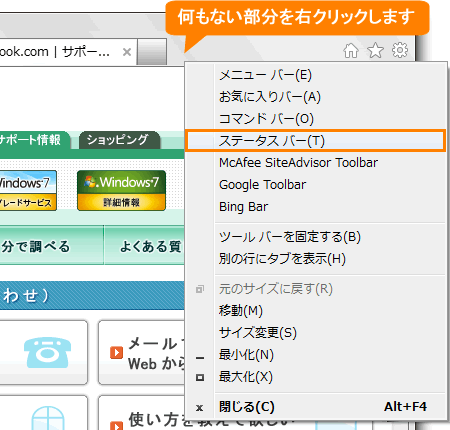
Task: Open a new tab with blank tab button
Action: click(152, 52)
